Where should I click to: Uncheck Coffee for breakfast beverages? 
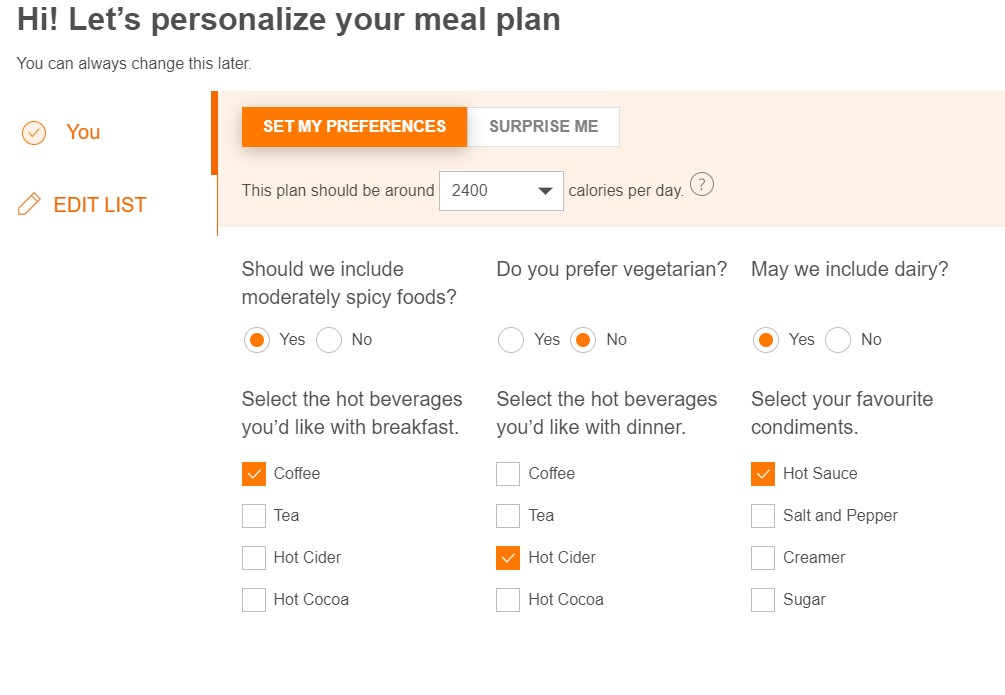(x=254, y=474)
